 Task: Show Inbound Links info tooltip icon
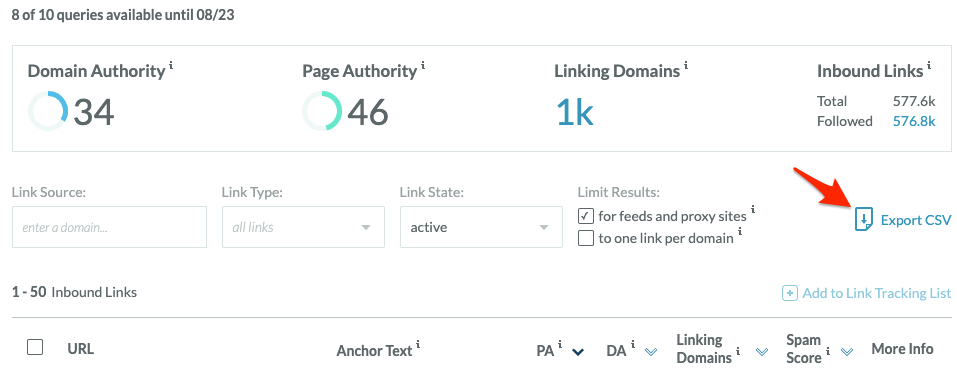click(x=929, y=65)
